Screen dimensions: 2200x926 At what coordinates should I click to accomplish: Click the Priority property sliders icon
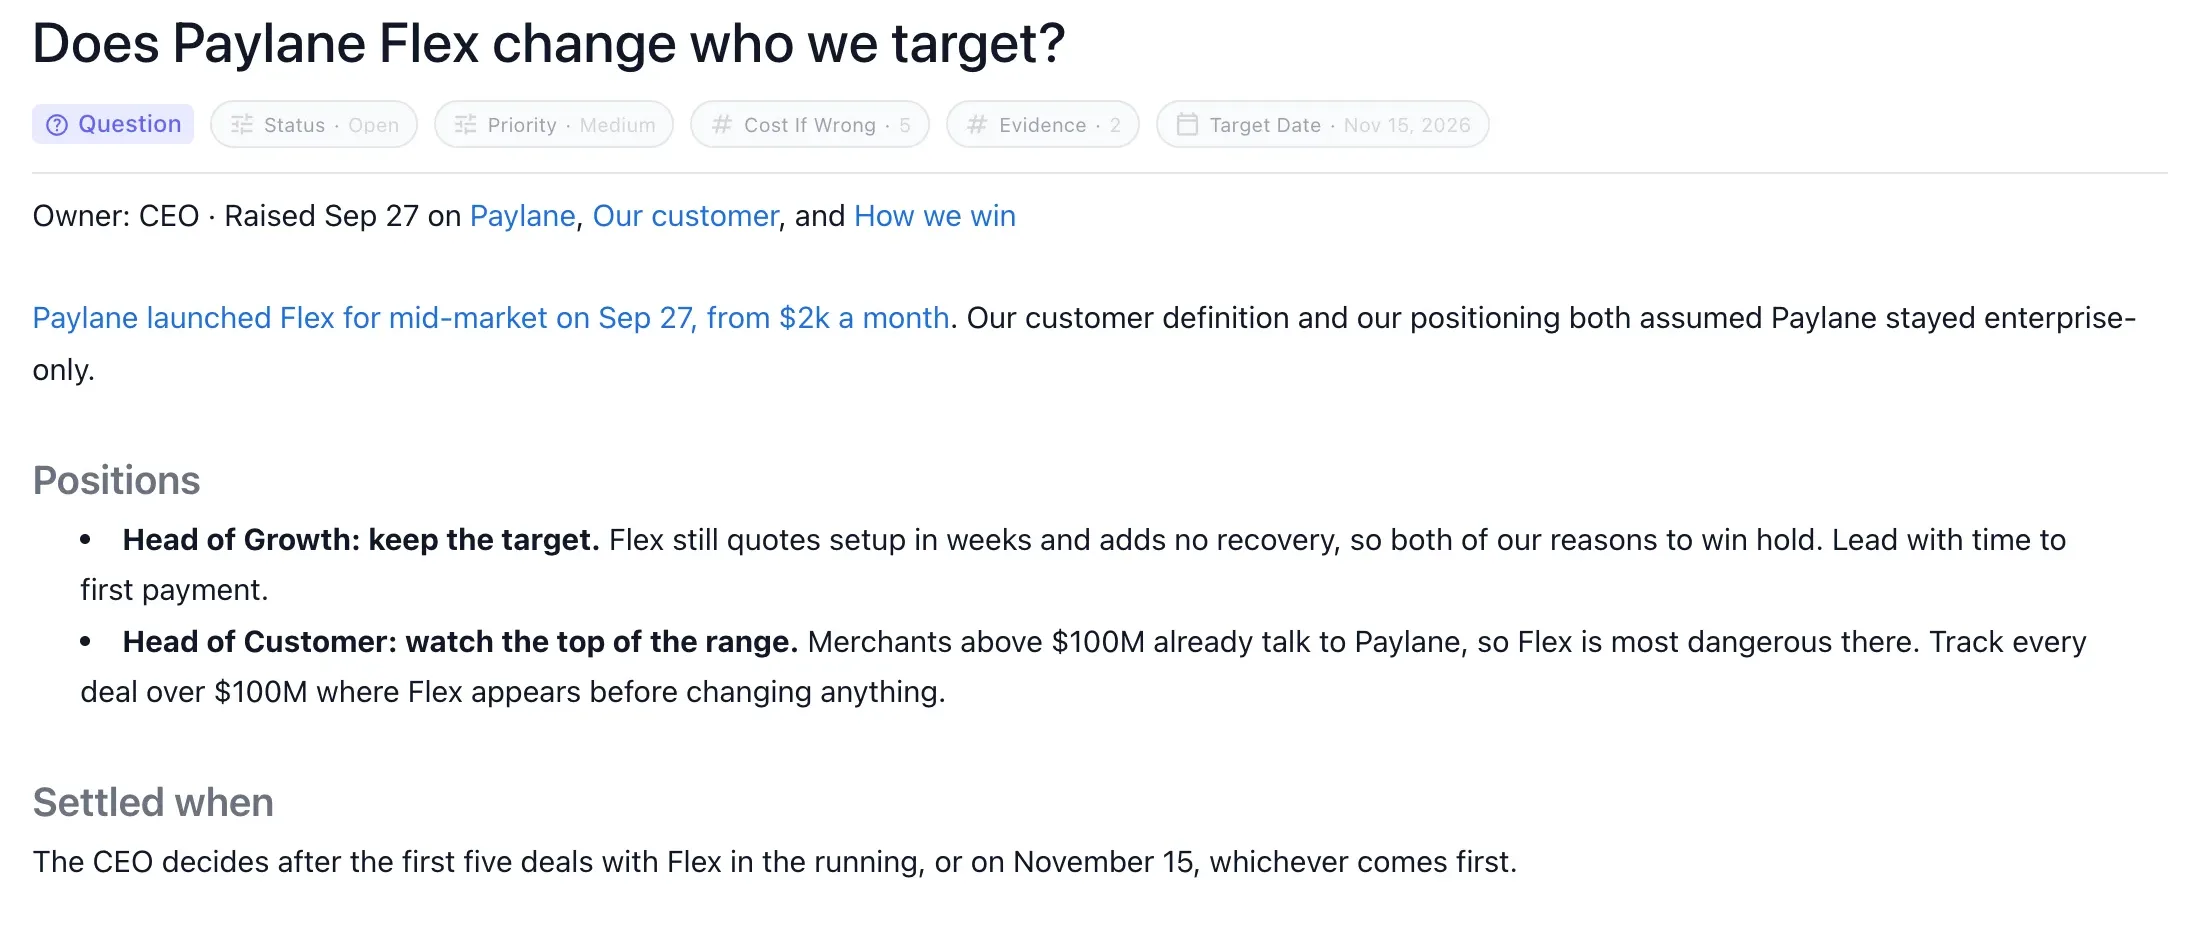coord(466,125)
